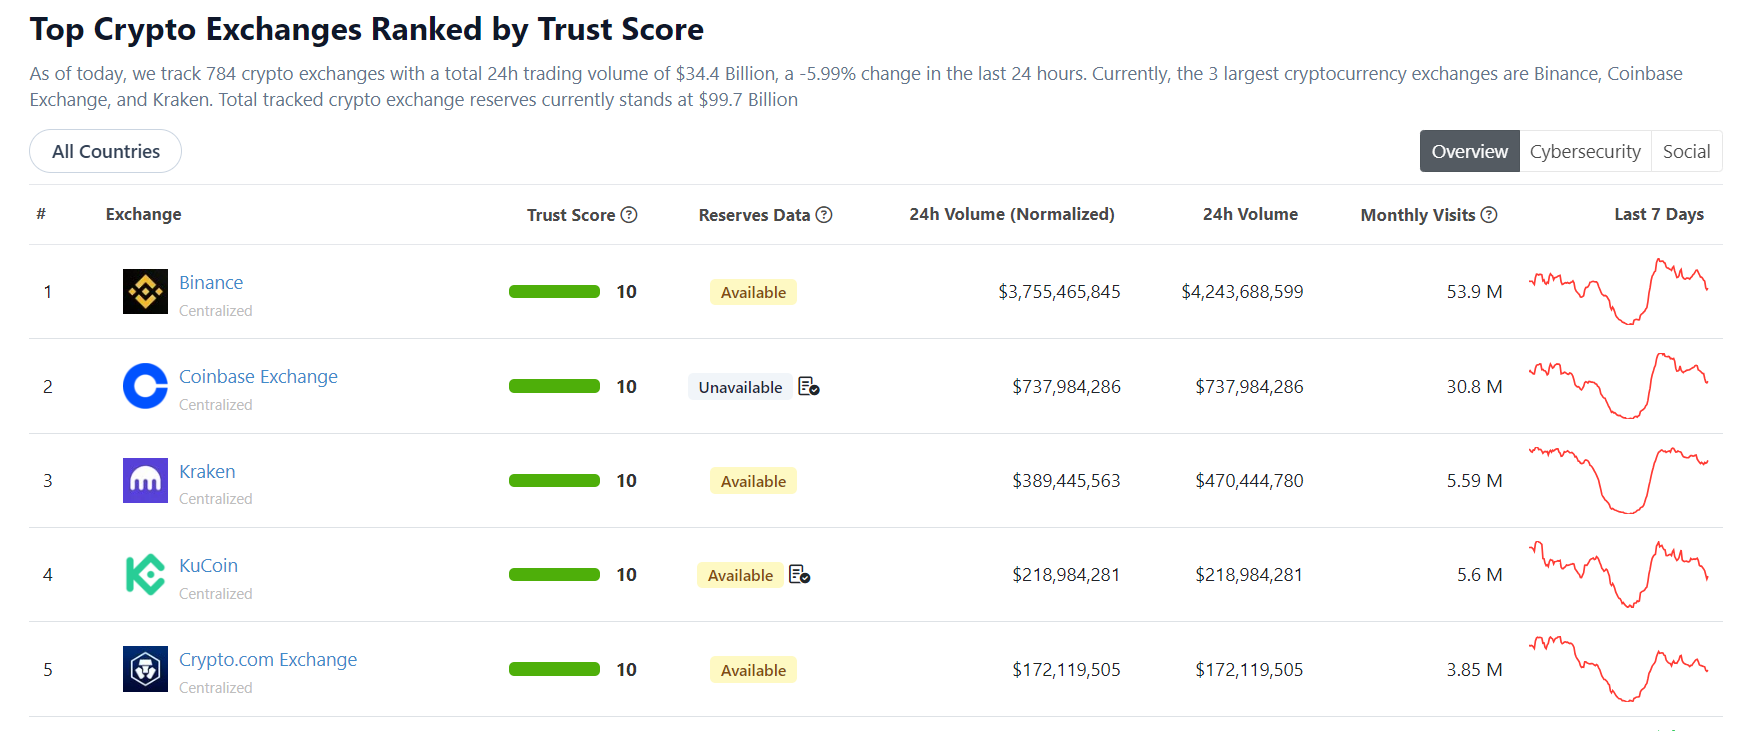The height and width of the screenshot is (731, 1764).
Task: Select the Overview tab
Action: tap(1469, 151)
